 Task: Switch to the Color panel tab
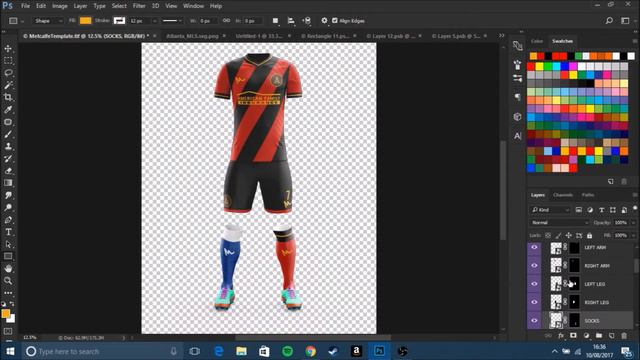[x=537, y=41]
